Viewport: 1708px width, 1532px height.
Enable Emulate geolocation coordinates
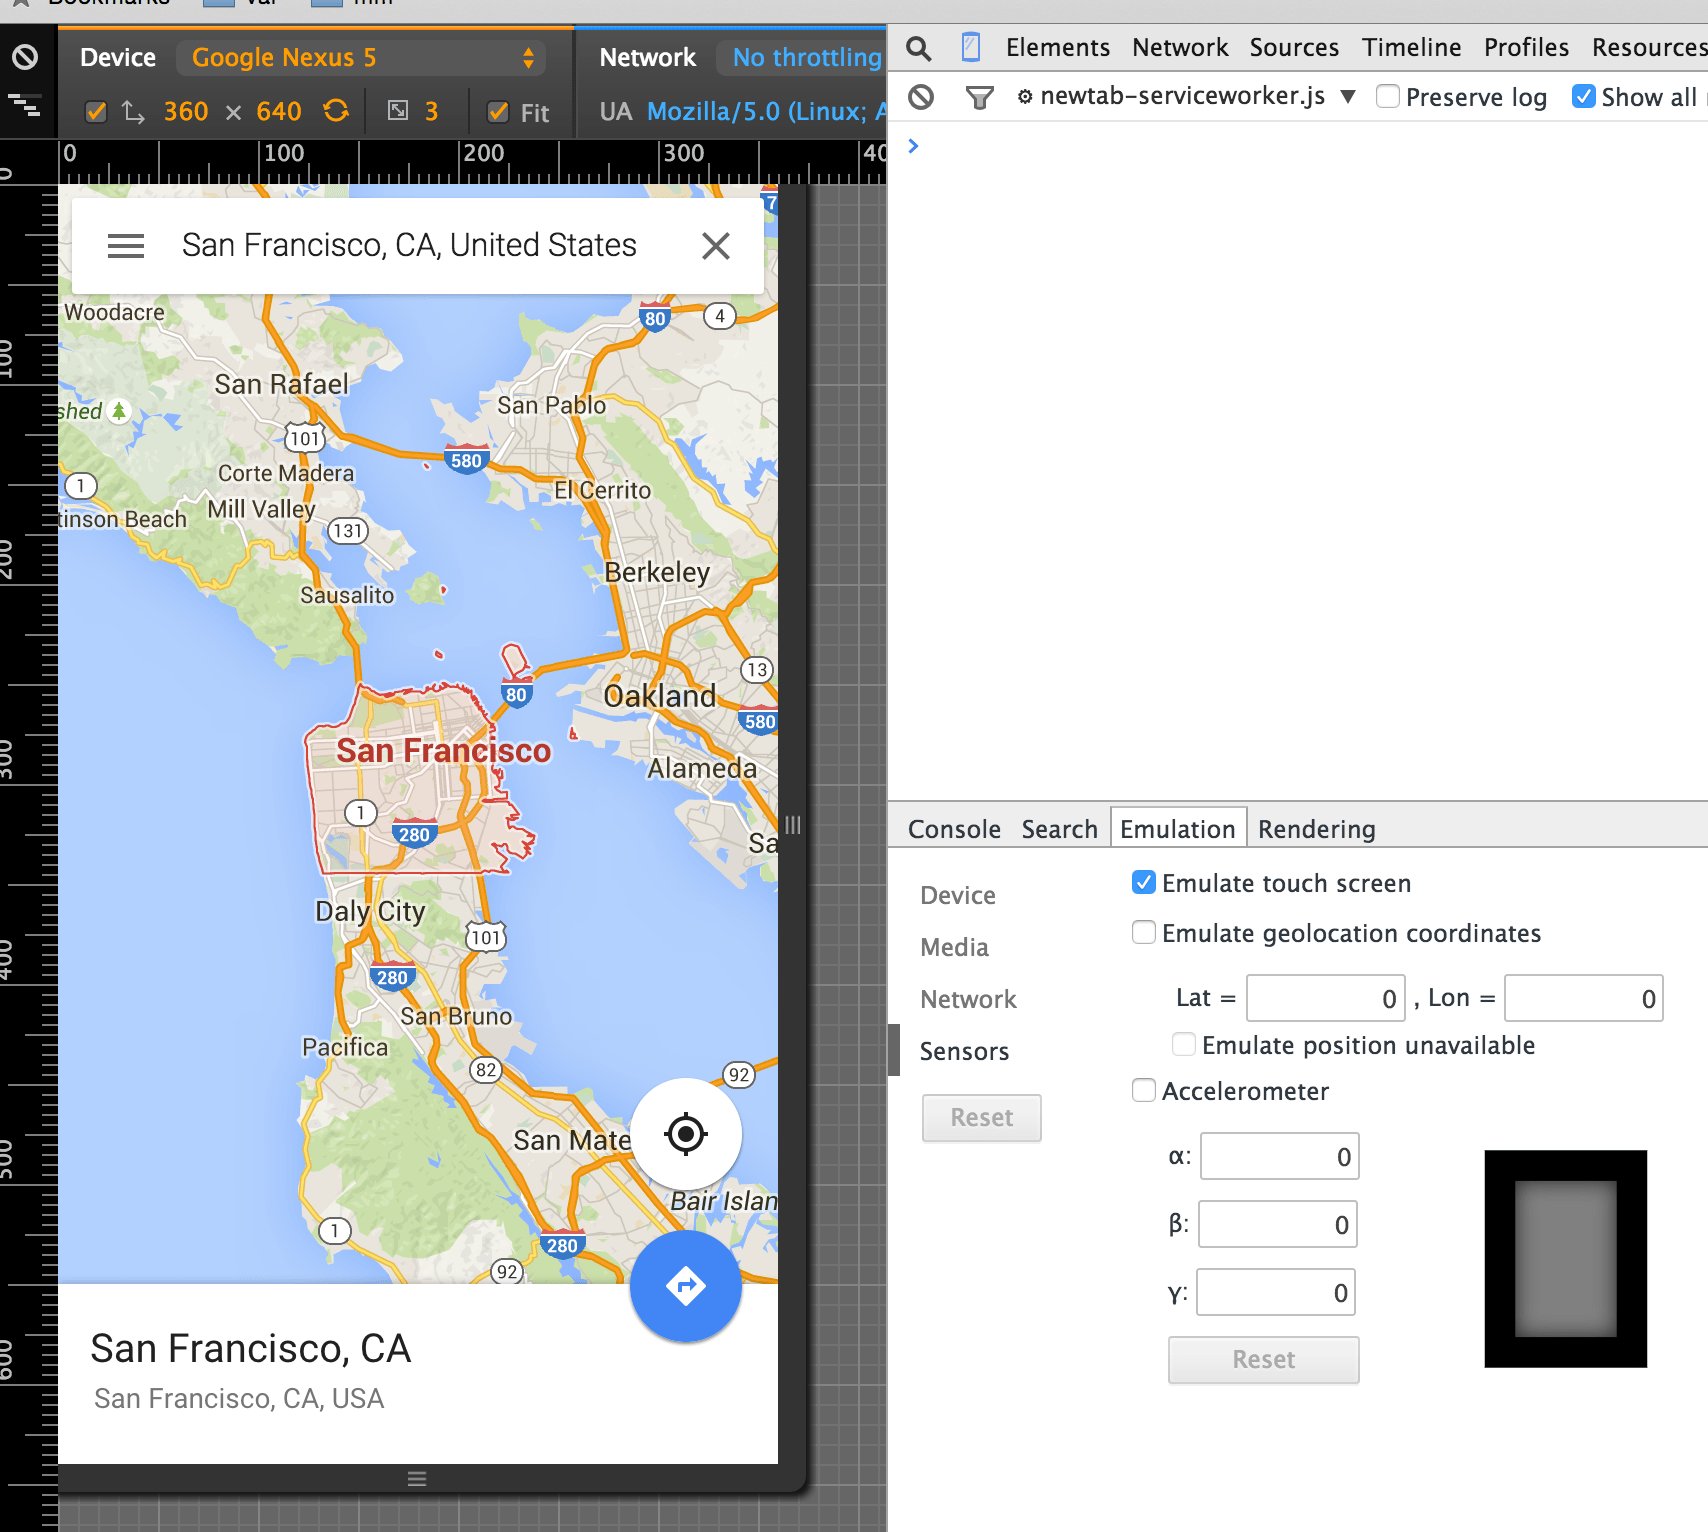[1144, 932]
